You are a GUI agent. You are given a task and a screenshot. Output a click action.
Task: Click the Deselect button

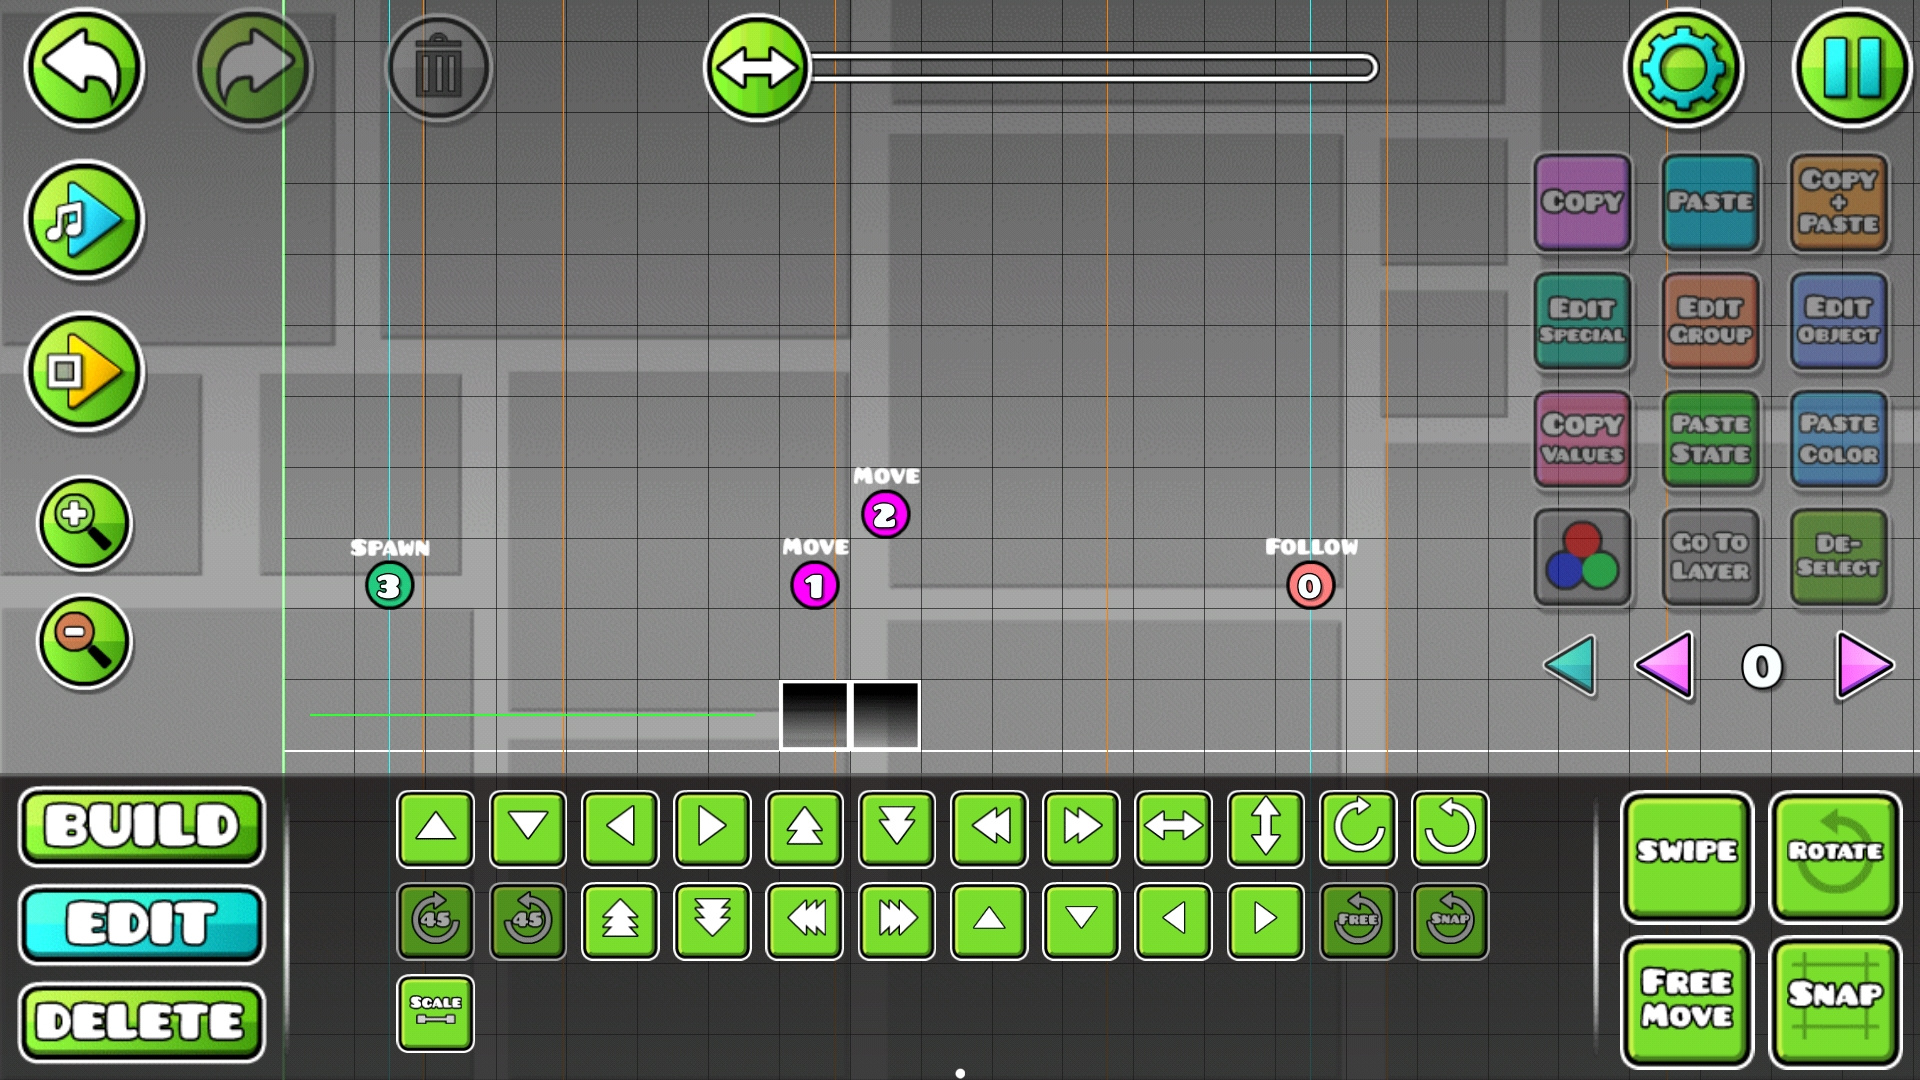pyautogui.click(x=1838, y=557)
